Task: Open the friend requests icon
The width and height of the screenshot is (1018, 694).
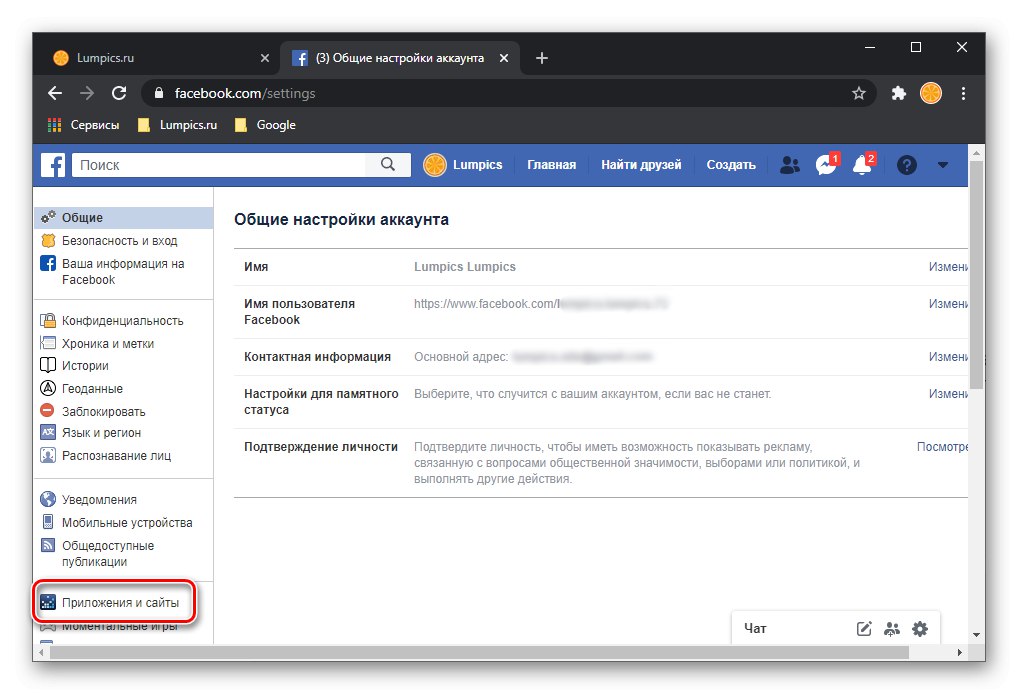Action: click(x=789, y=165)
